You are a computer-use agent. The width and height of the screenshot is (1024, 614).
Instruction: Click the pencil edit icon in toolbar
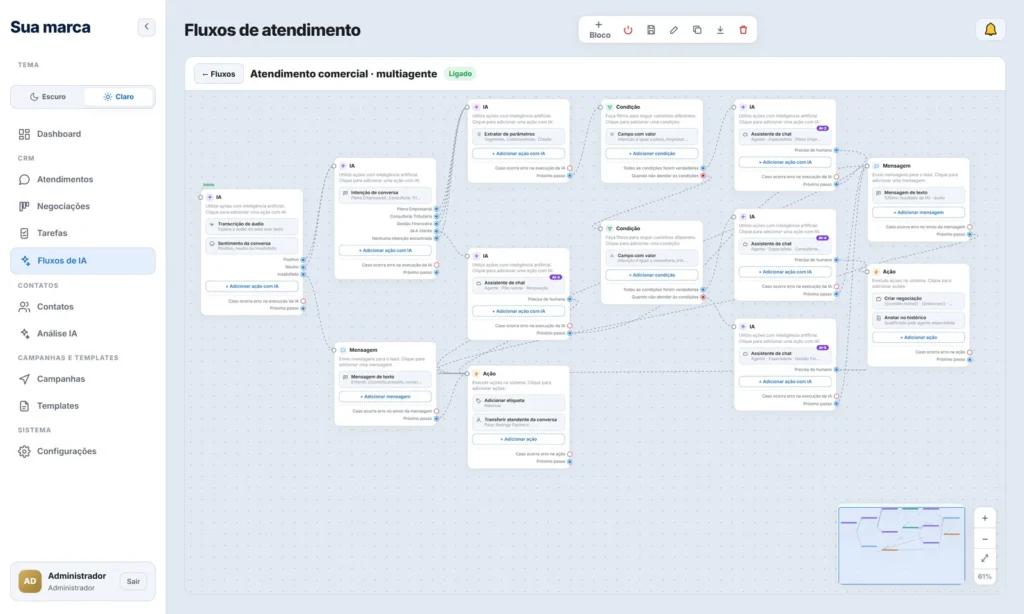674,30
